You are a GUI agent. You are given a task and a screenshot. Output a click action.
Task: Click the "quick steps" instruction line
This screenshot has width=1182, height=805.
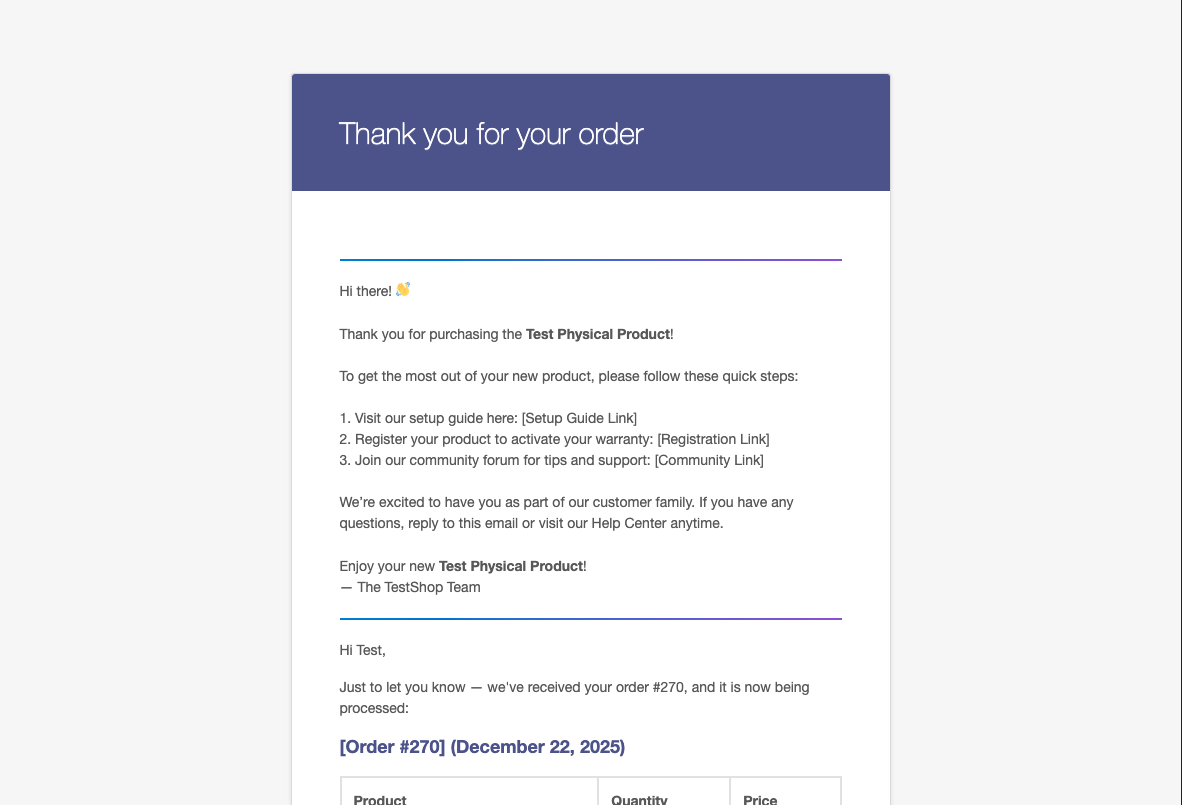pyautogui.click(x=568, y=377)
